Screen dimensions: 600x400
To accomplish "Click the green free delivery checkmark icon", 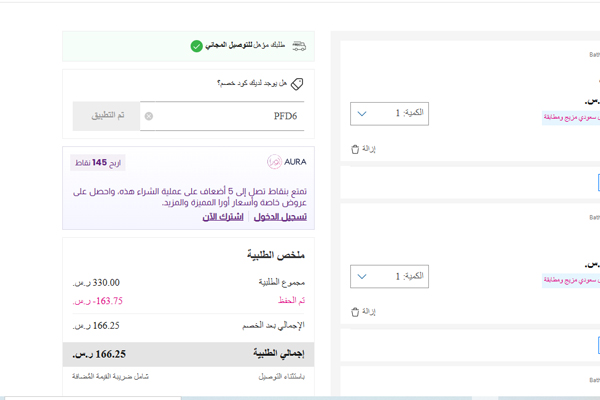I will (196, 46).
